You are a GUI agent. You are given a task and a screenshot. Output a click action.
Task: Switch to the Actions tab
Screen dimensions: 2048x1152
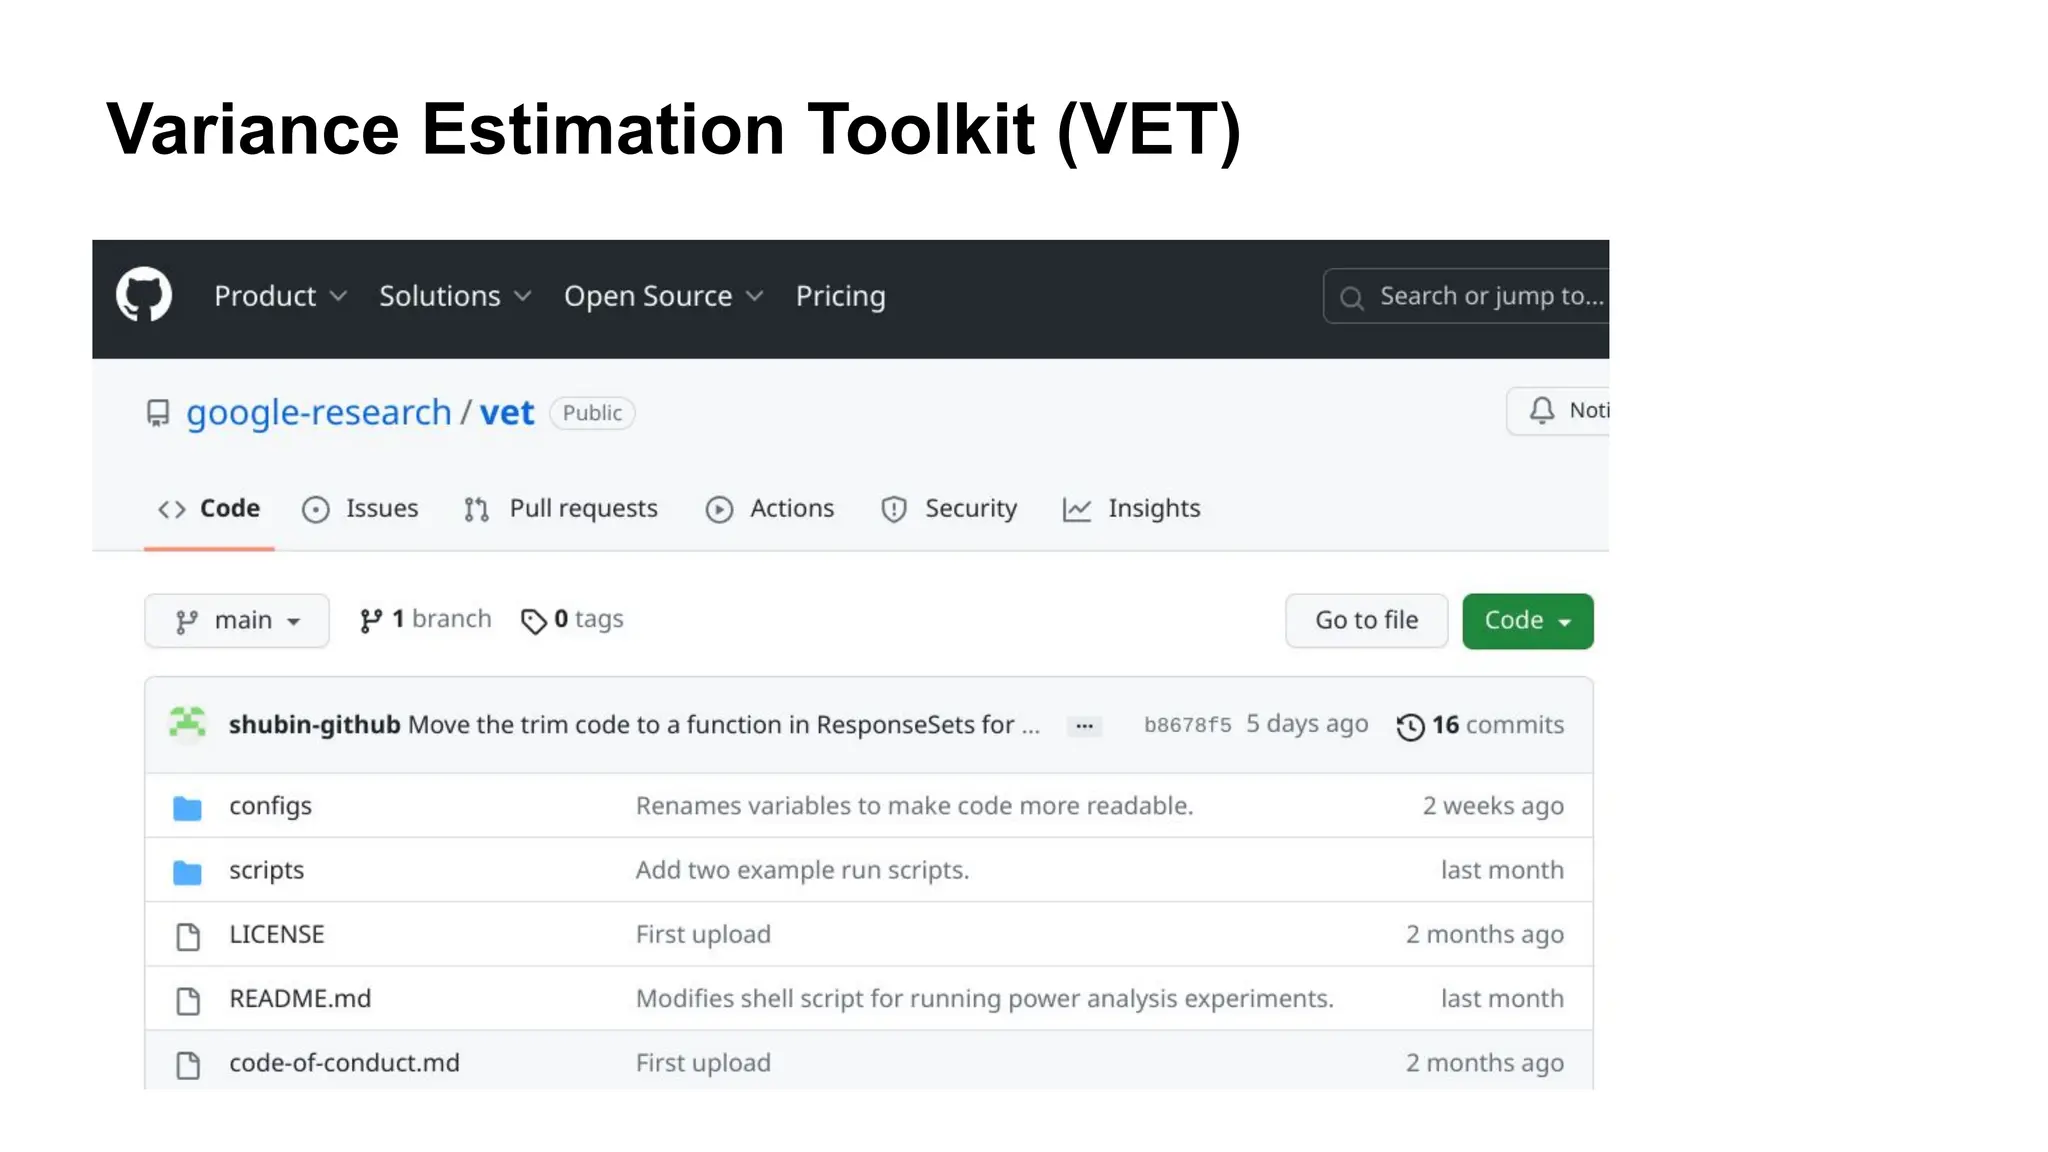pos(770,509)
